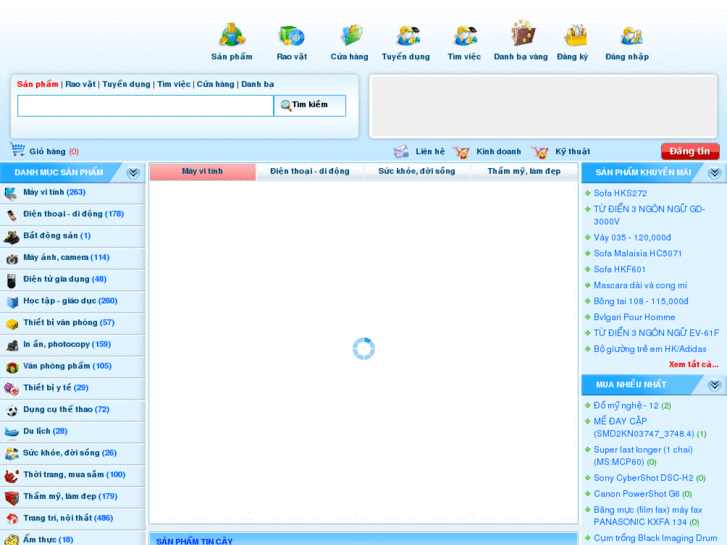This screenshot has height=545, width=727.
Task: Open the Danh bạ vàng directory icon
Action: click(523, 34)
